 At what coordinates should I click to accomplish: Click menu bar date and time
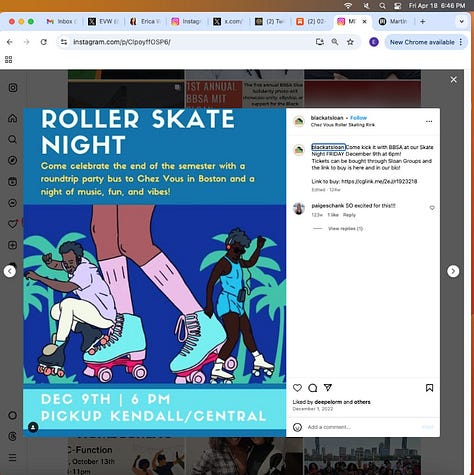click(x=437, y=6)
